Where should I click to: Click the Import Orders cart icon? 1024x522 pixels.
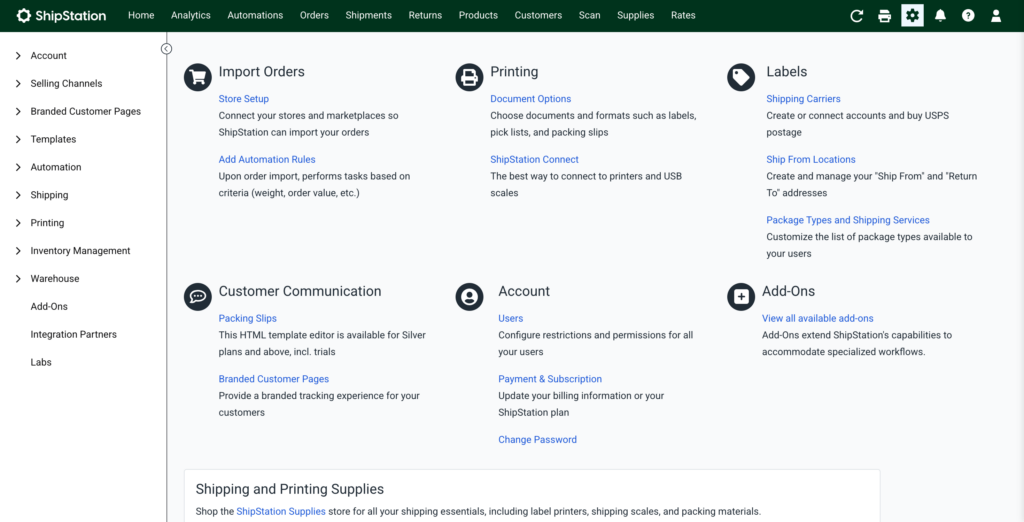[x=198, y=77]
